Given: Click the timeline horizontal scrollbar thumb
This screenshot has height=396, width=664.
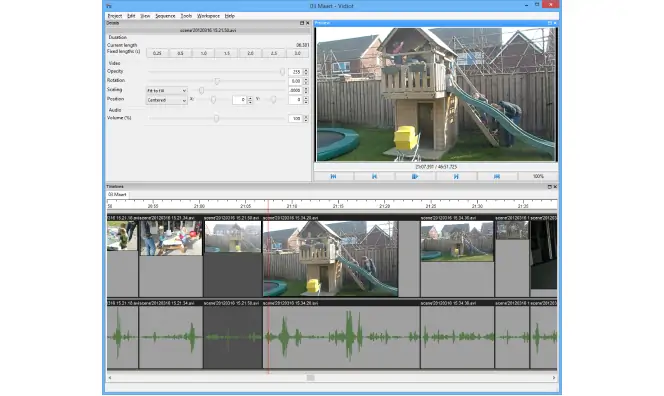Looking at the screenshot, I should click(x=310, y=377).
